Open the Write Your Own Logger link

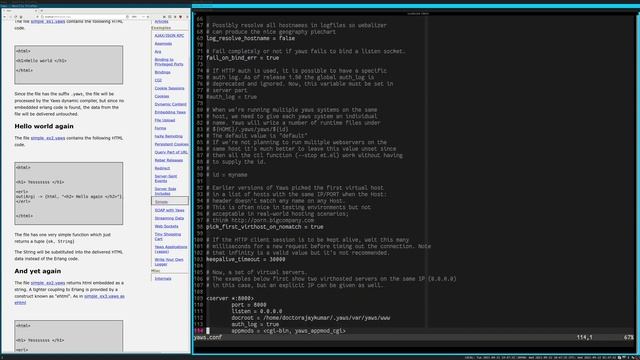(169, 262)
